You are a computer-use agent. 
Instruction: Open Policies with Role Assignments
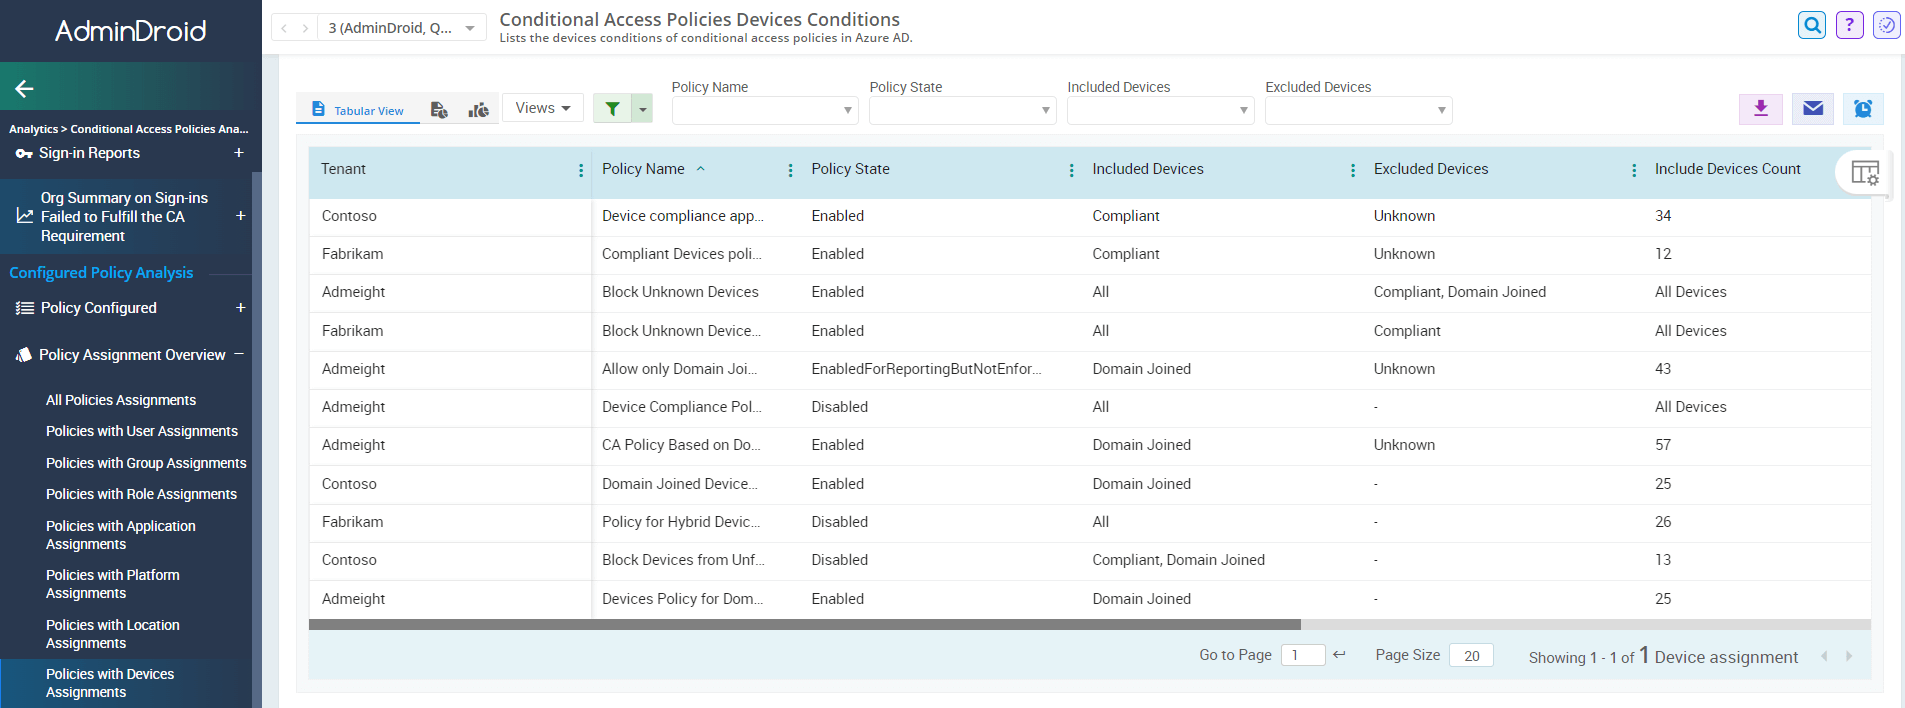141,494
